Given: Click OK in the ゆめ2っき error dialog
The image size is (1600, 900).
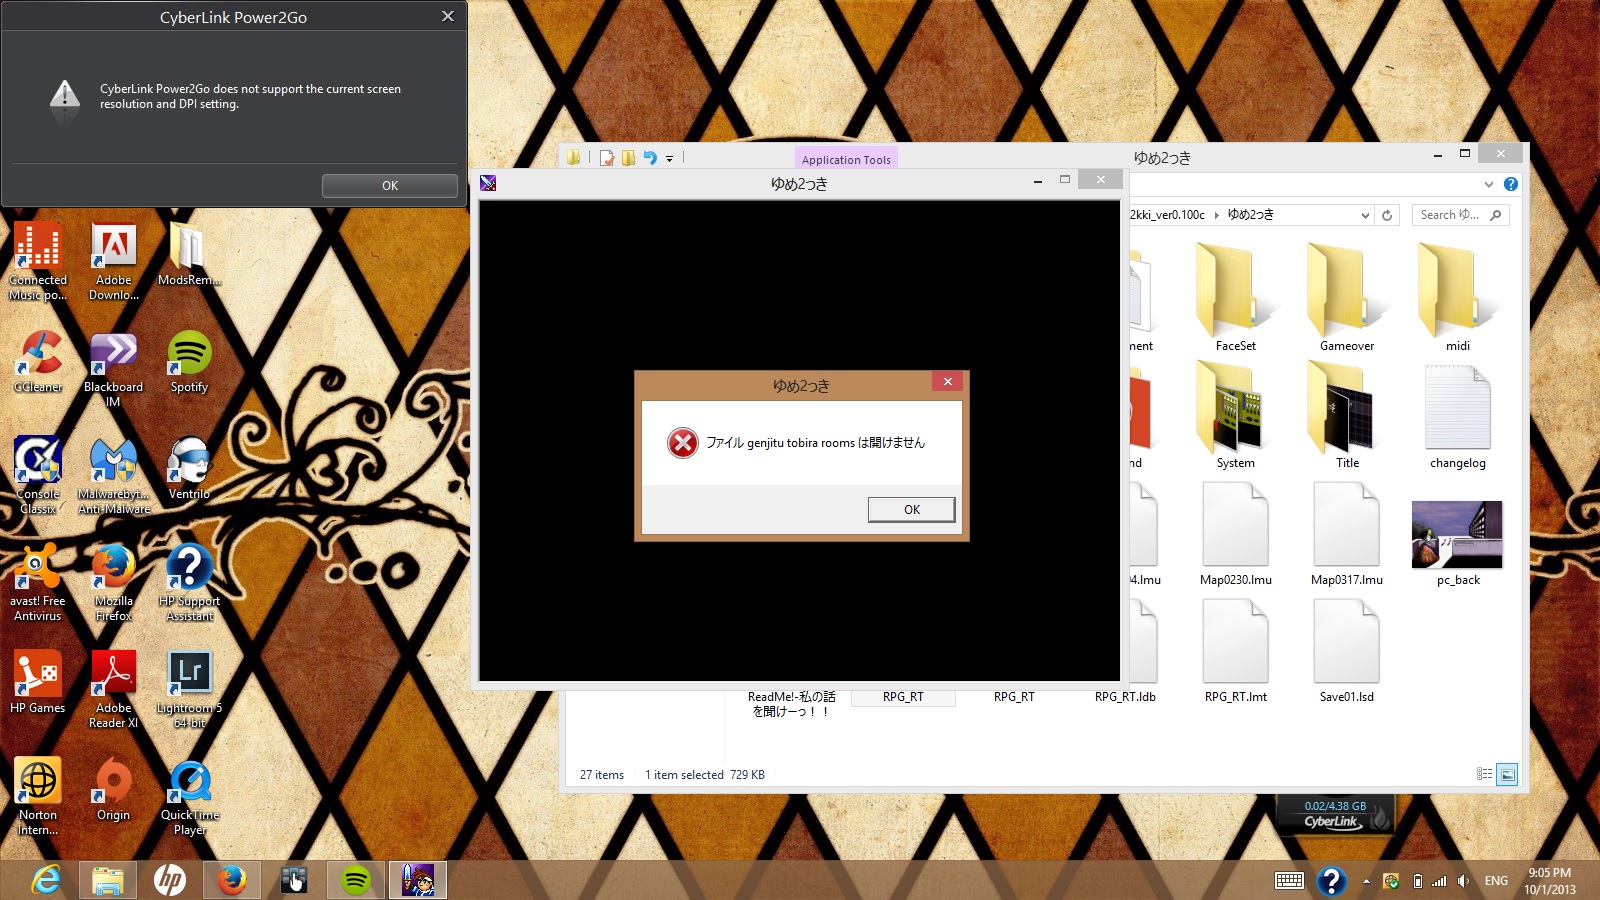Looking at the screenshot, I should point(911,509).
